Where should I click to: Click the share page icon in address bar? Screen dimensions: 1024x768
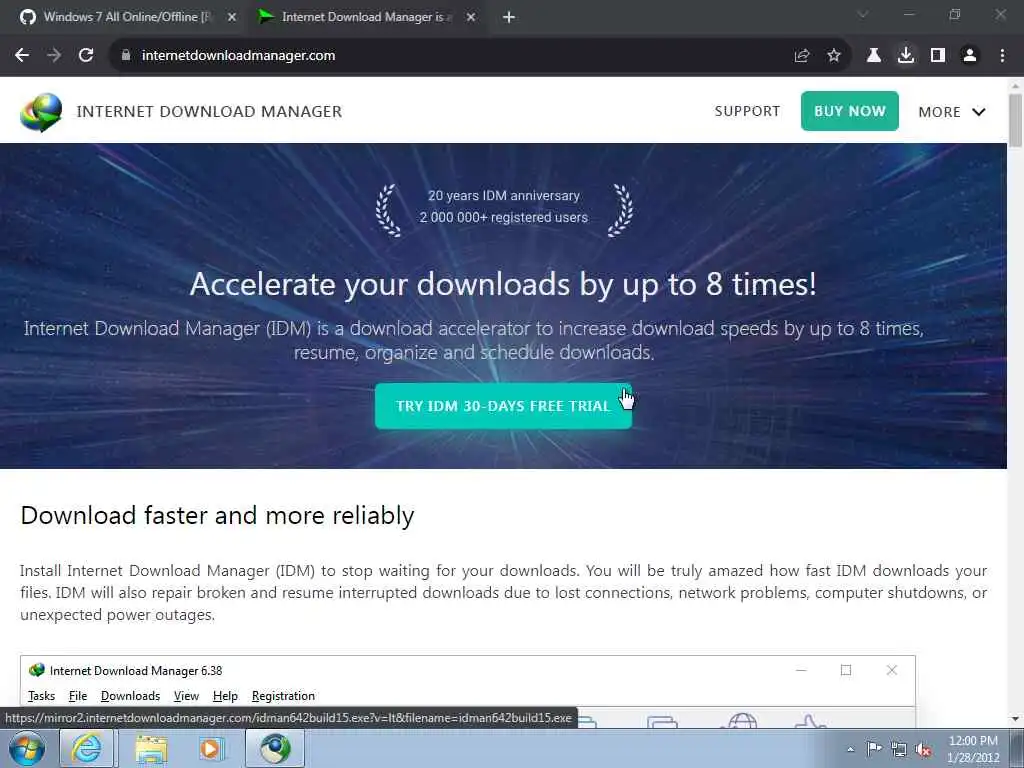coord(802,56)
